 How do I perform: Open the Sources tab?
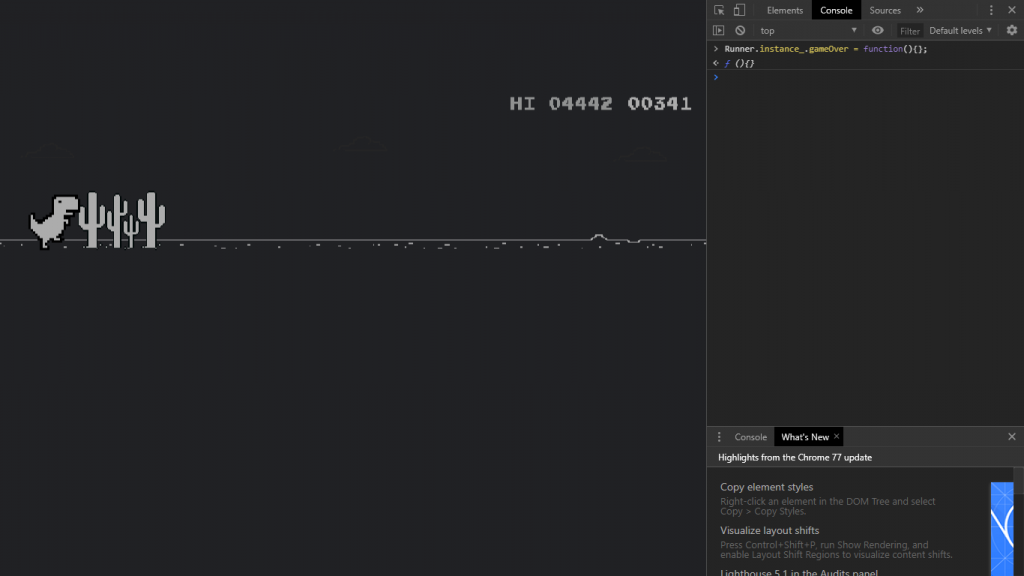click(x=885, y=10)
